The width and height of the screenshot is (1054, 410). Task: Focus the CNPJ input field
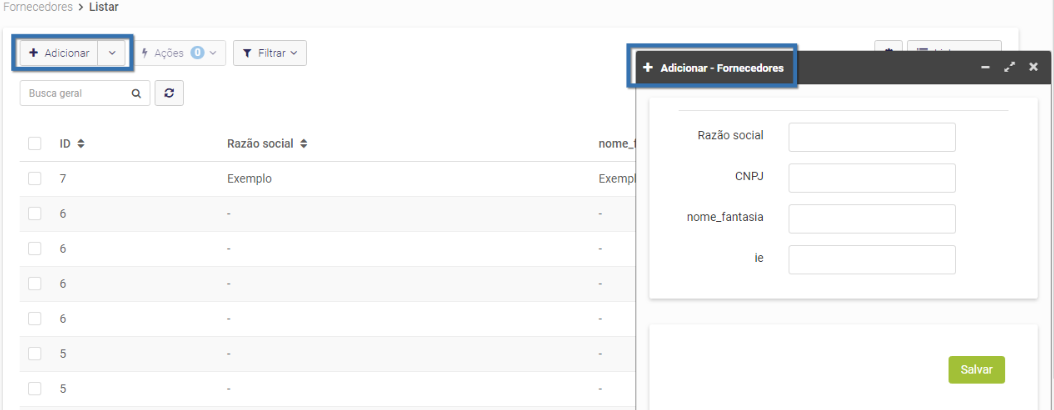point(872,178)
